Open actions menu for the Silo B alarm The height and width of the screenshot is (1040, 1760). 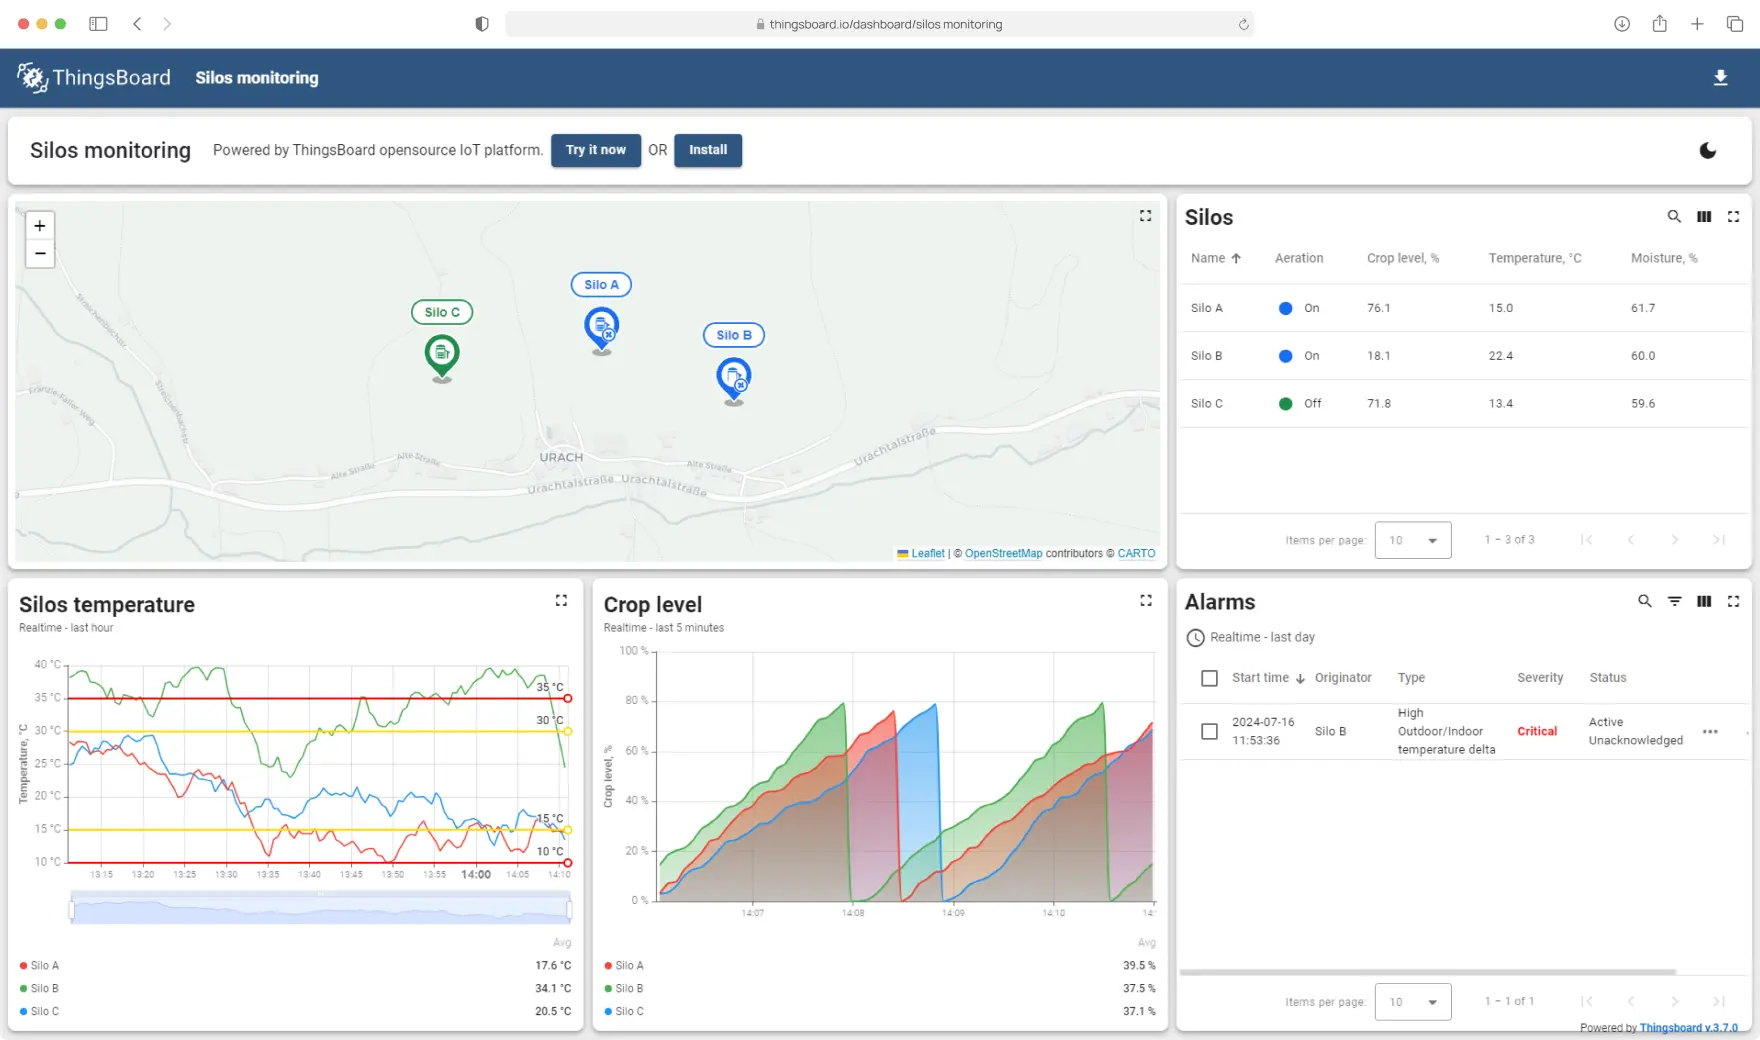[x=1710, y=732]
